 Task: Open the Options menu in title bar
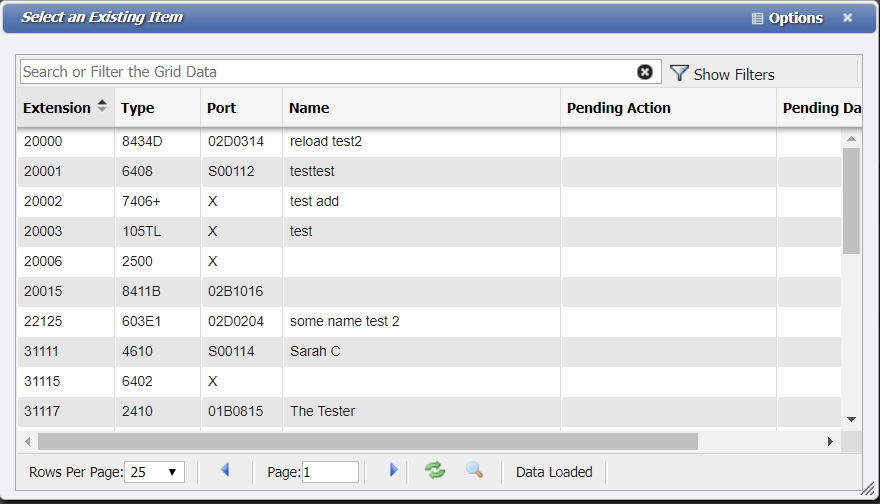tap(787, 18)
